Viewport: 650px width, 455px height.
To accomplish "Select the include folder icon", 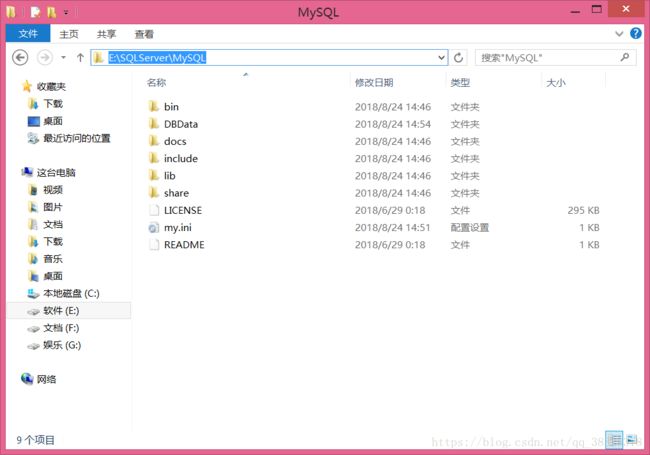I will click(153, 158).
